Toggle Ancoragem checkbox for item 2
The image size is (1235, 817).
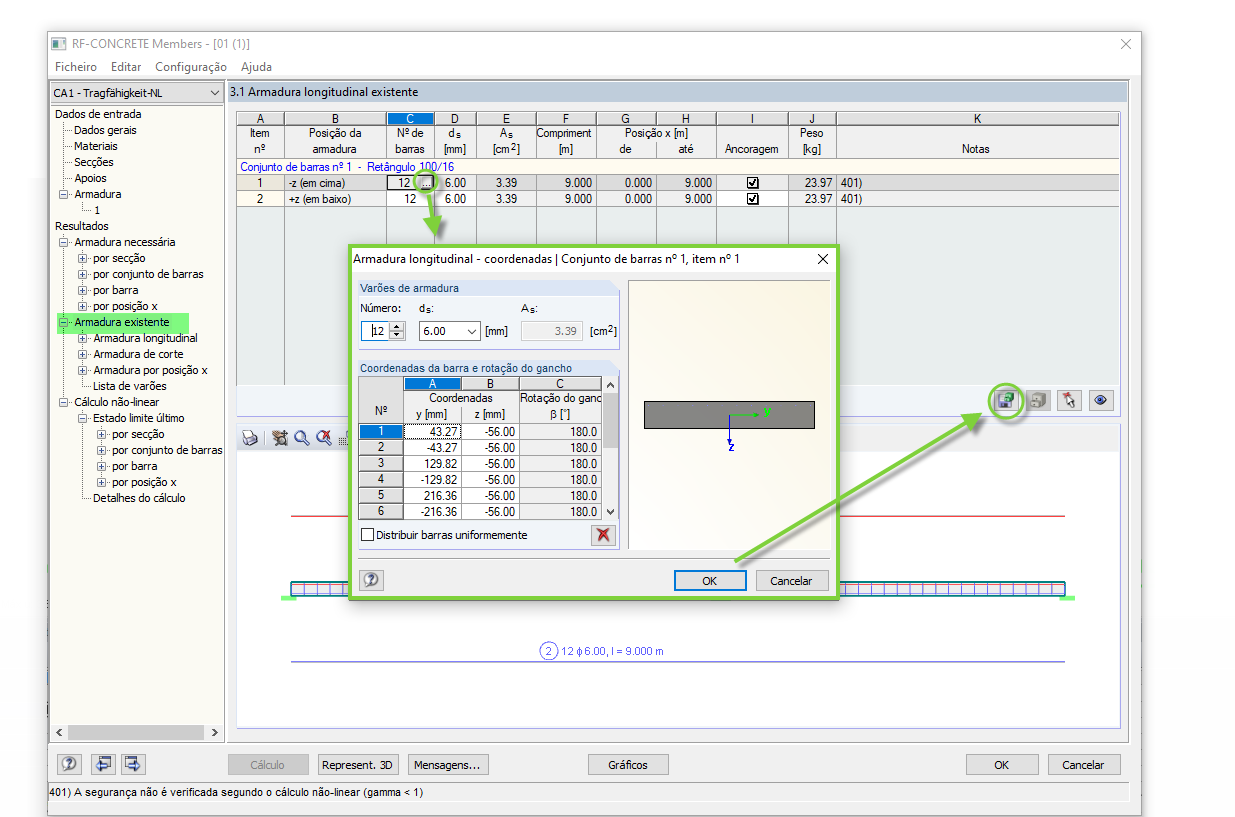click(753, 199)
